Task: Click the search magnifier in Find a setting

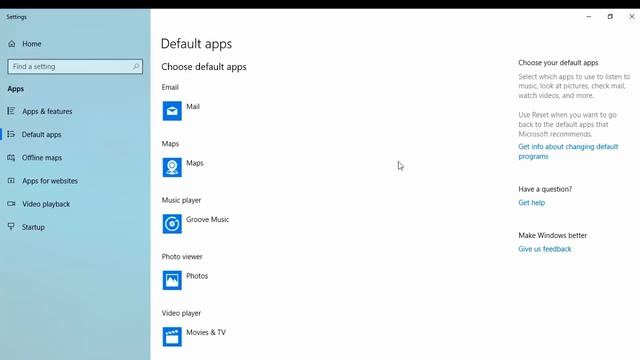Action: [x=136, y=66]
